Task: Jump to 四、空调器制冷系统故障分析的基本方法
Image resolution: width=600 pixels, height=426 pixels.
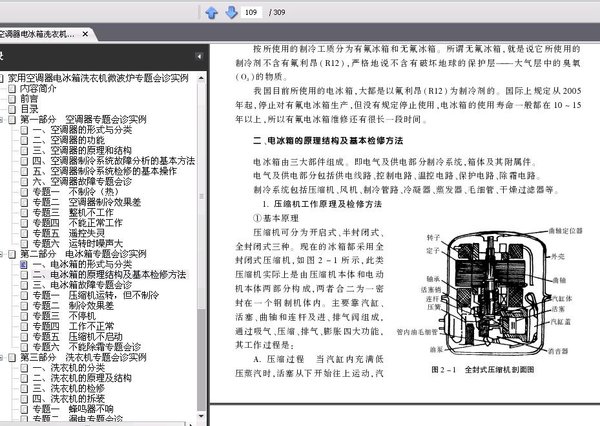Action: click(114, 161)
